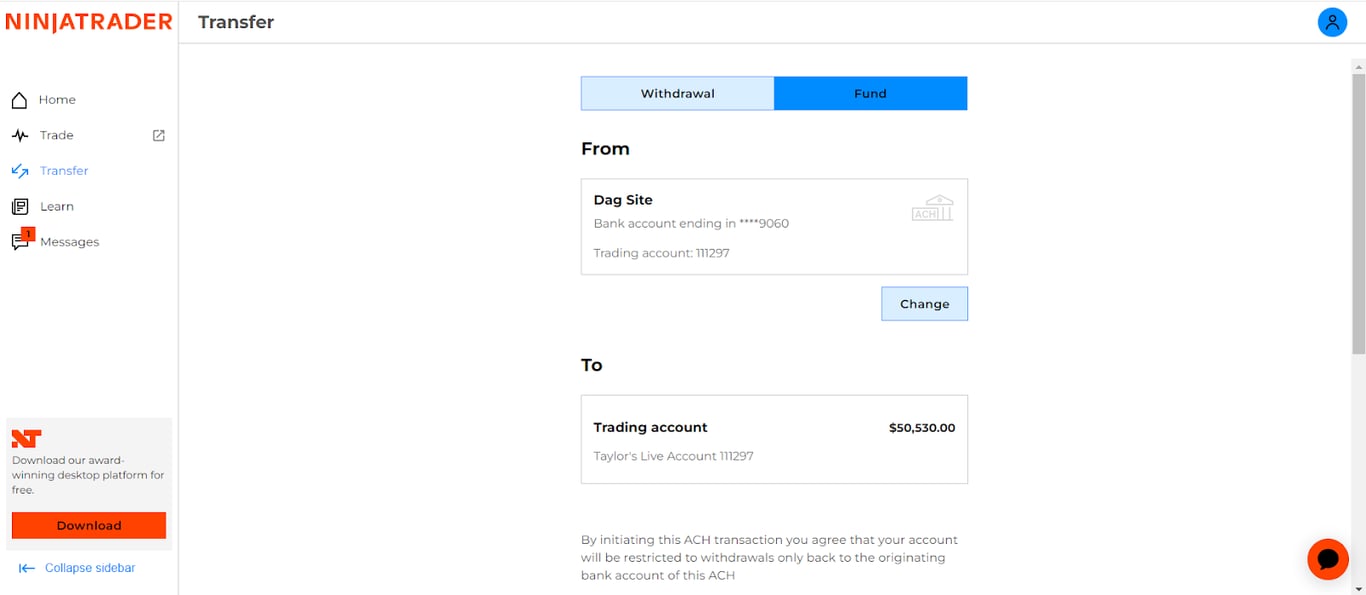
Task: Open the live chat bubble icon
Action: pyautogui.click(x=1328, y=558)
